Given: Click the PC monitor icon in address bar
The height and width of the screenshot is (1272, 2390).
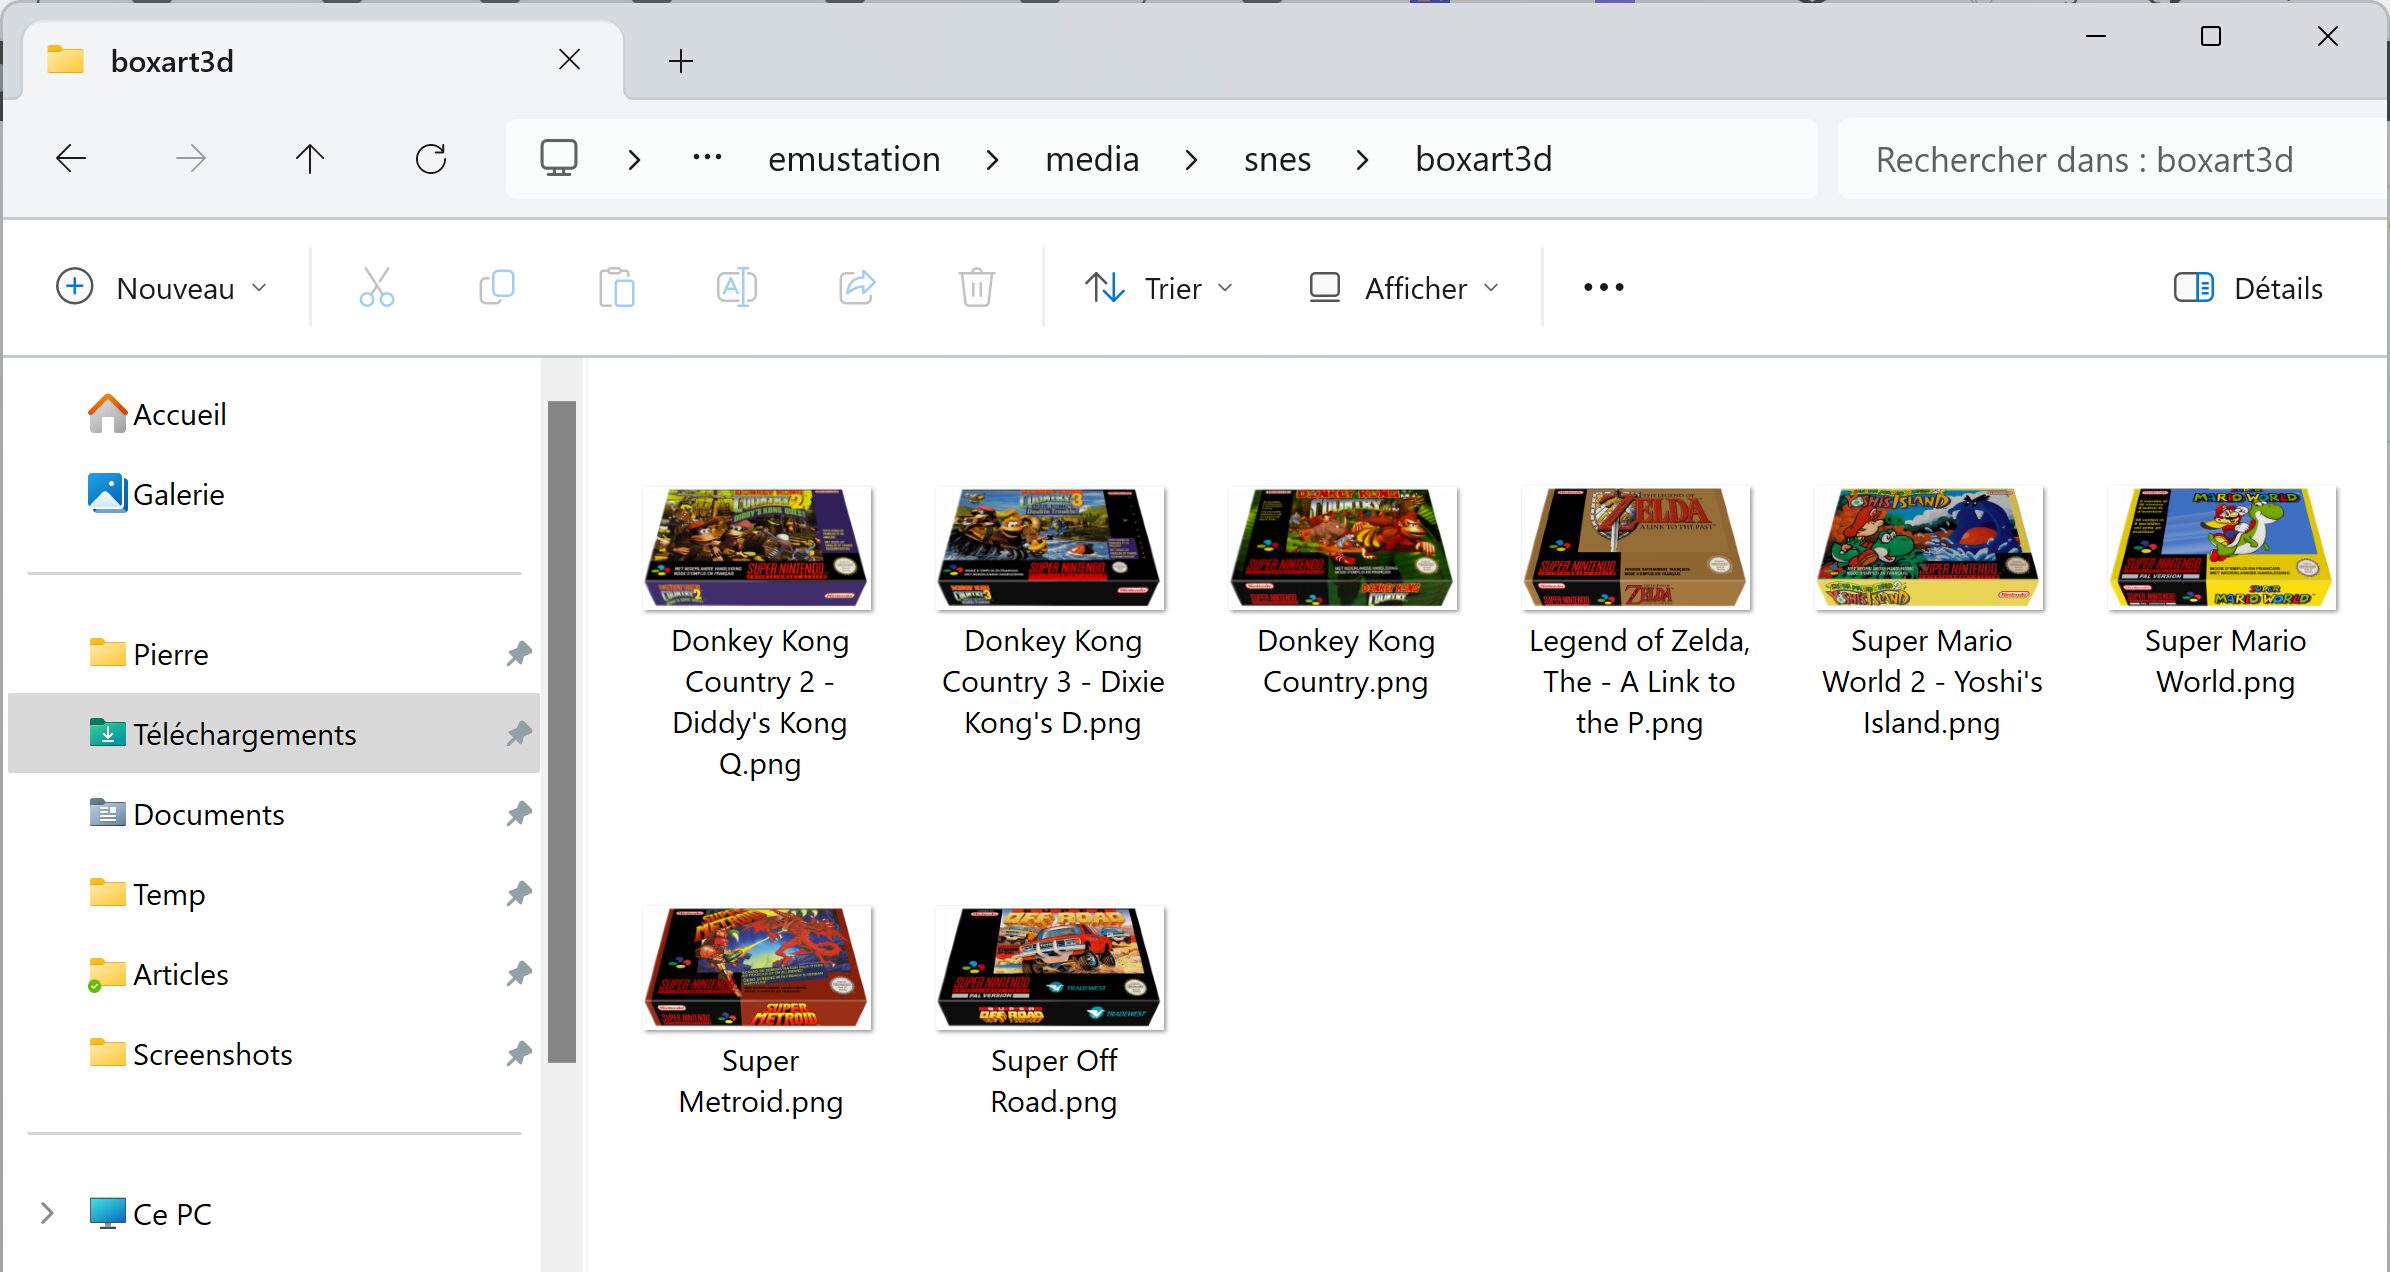Looking at the screenshot, I should click(x=559, y=158).
